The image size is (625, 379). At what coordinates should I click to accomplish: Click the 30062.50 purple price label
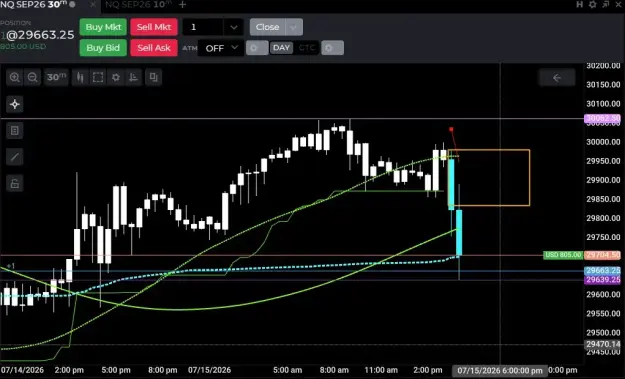(603, 118)
